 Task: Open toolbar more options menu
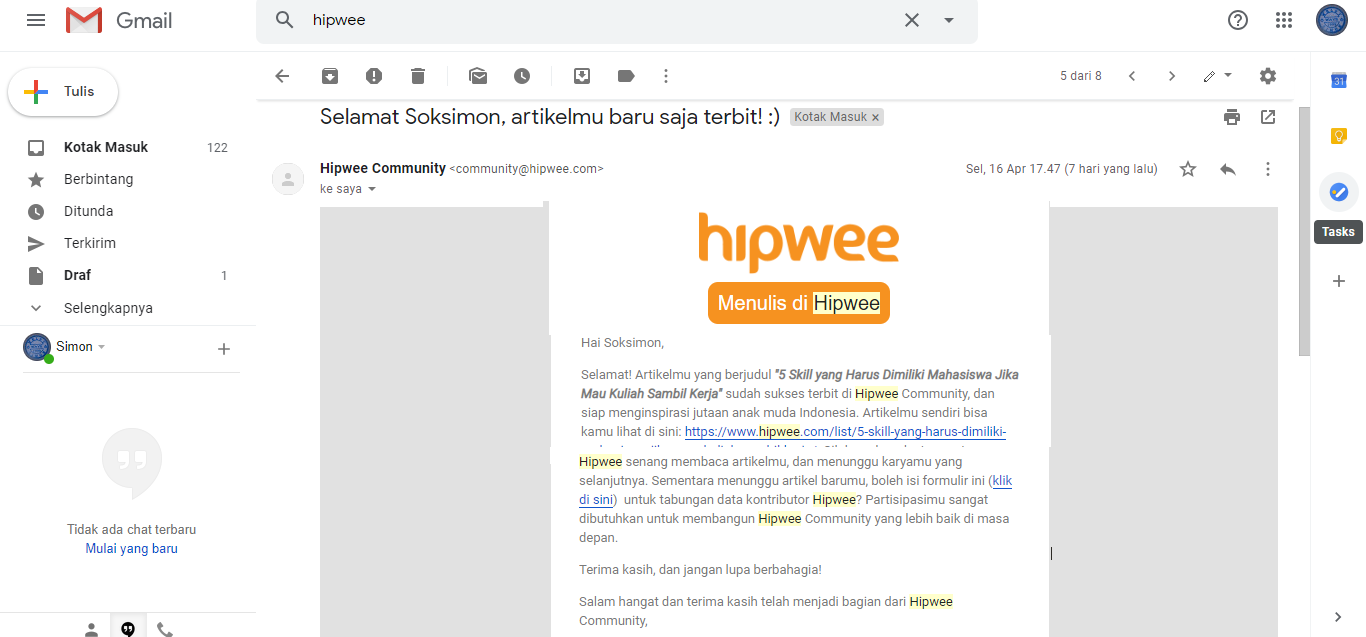[666, 76]
